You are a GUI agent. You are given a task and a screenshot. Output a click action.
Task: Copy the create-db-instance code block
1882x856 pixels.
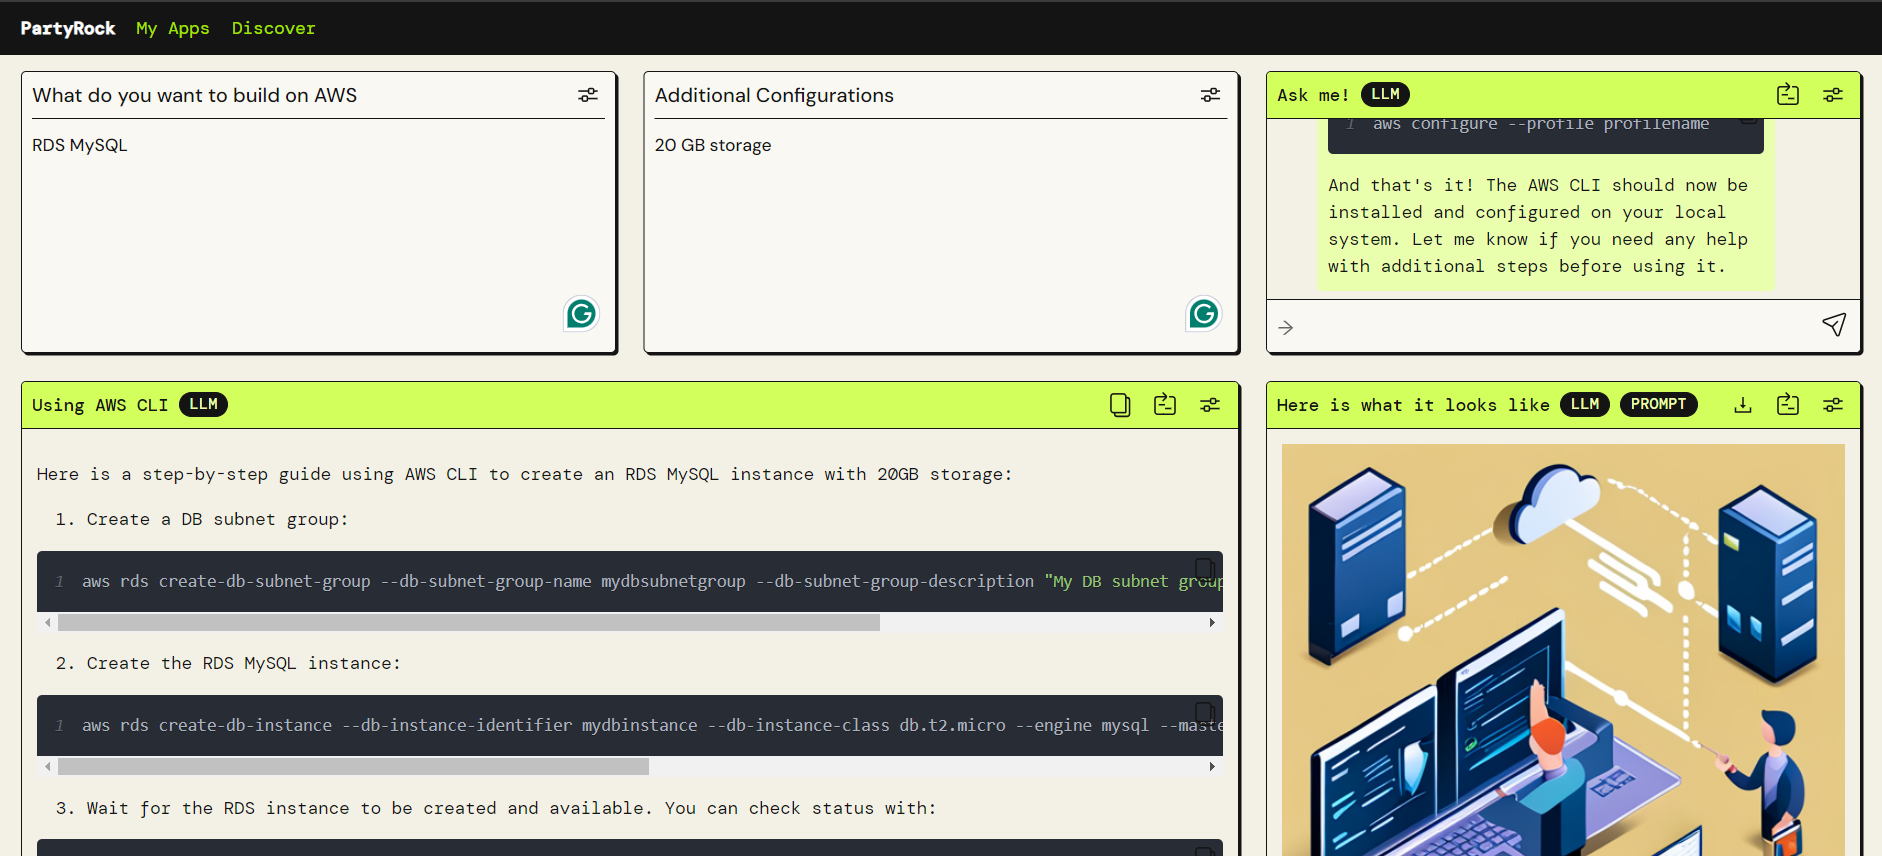click(x=1205, y=713)
